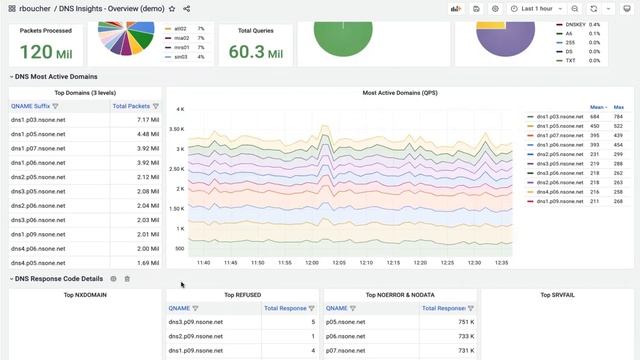This screenshot has width=640, height=360.
Task: Open DNS Insights - Overview (demo) breadcrumb
Action: tap(111, 9)
